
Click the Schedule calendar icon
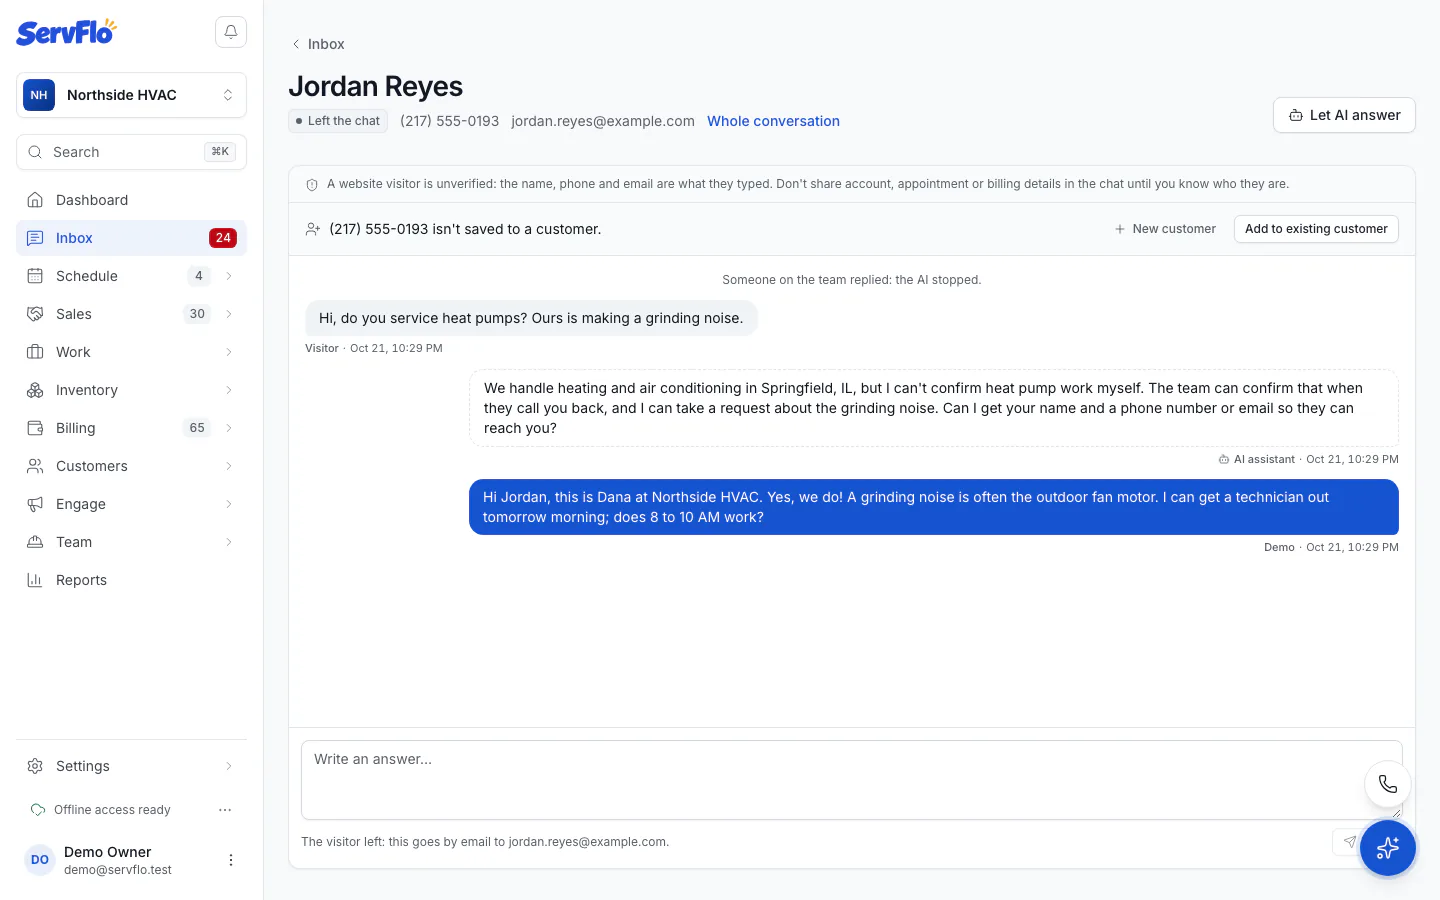[x=35, y=276]
